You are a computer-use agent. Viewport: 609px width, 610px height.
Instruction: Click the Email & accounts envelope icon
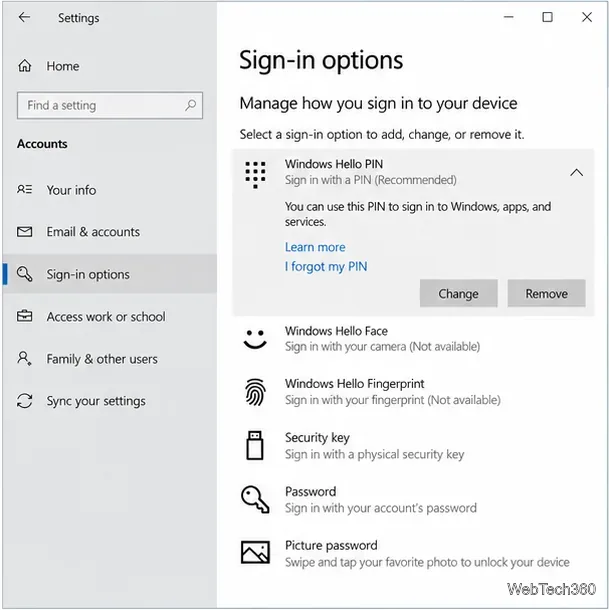[x=25, y=232]
